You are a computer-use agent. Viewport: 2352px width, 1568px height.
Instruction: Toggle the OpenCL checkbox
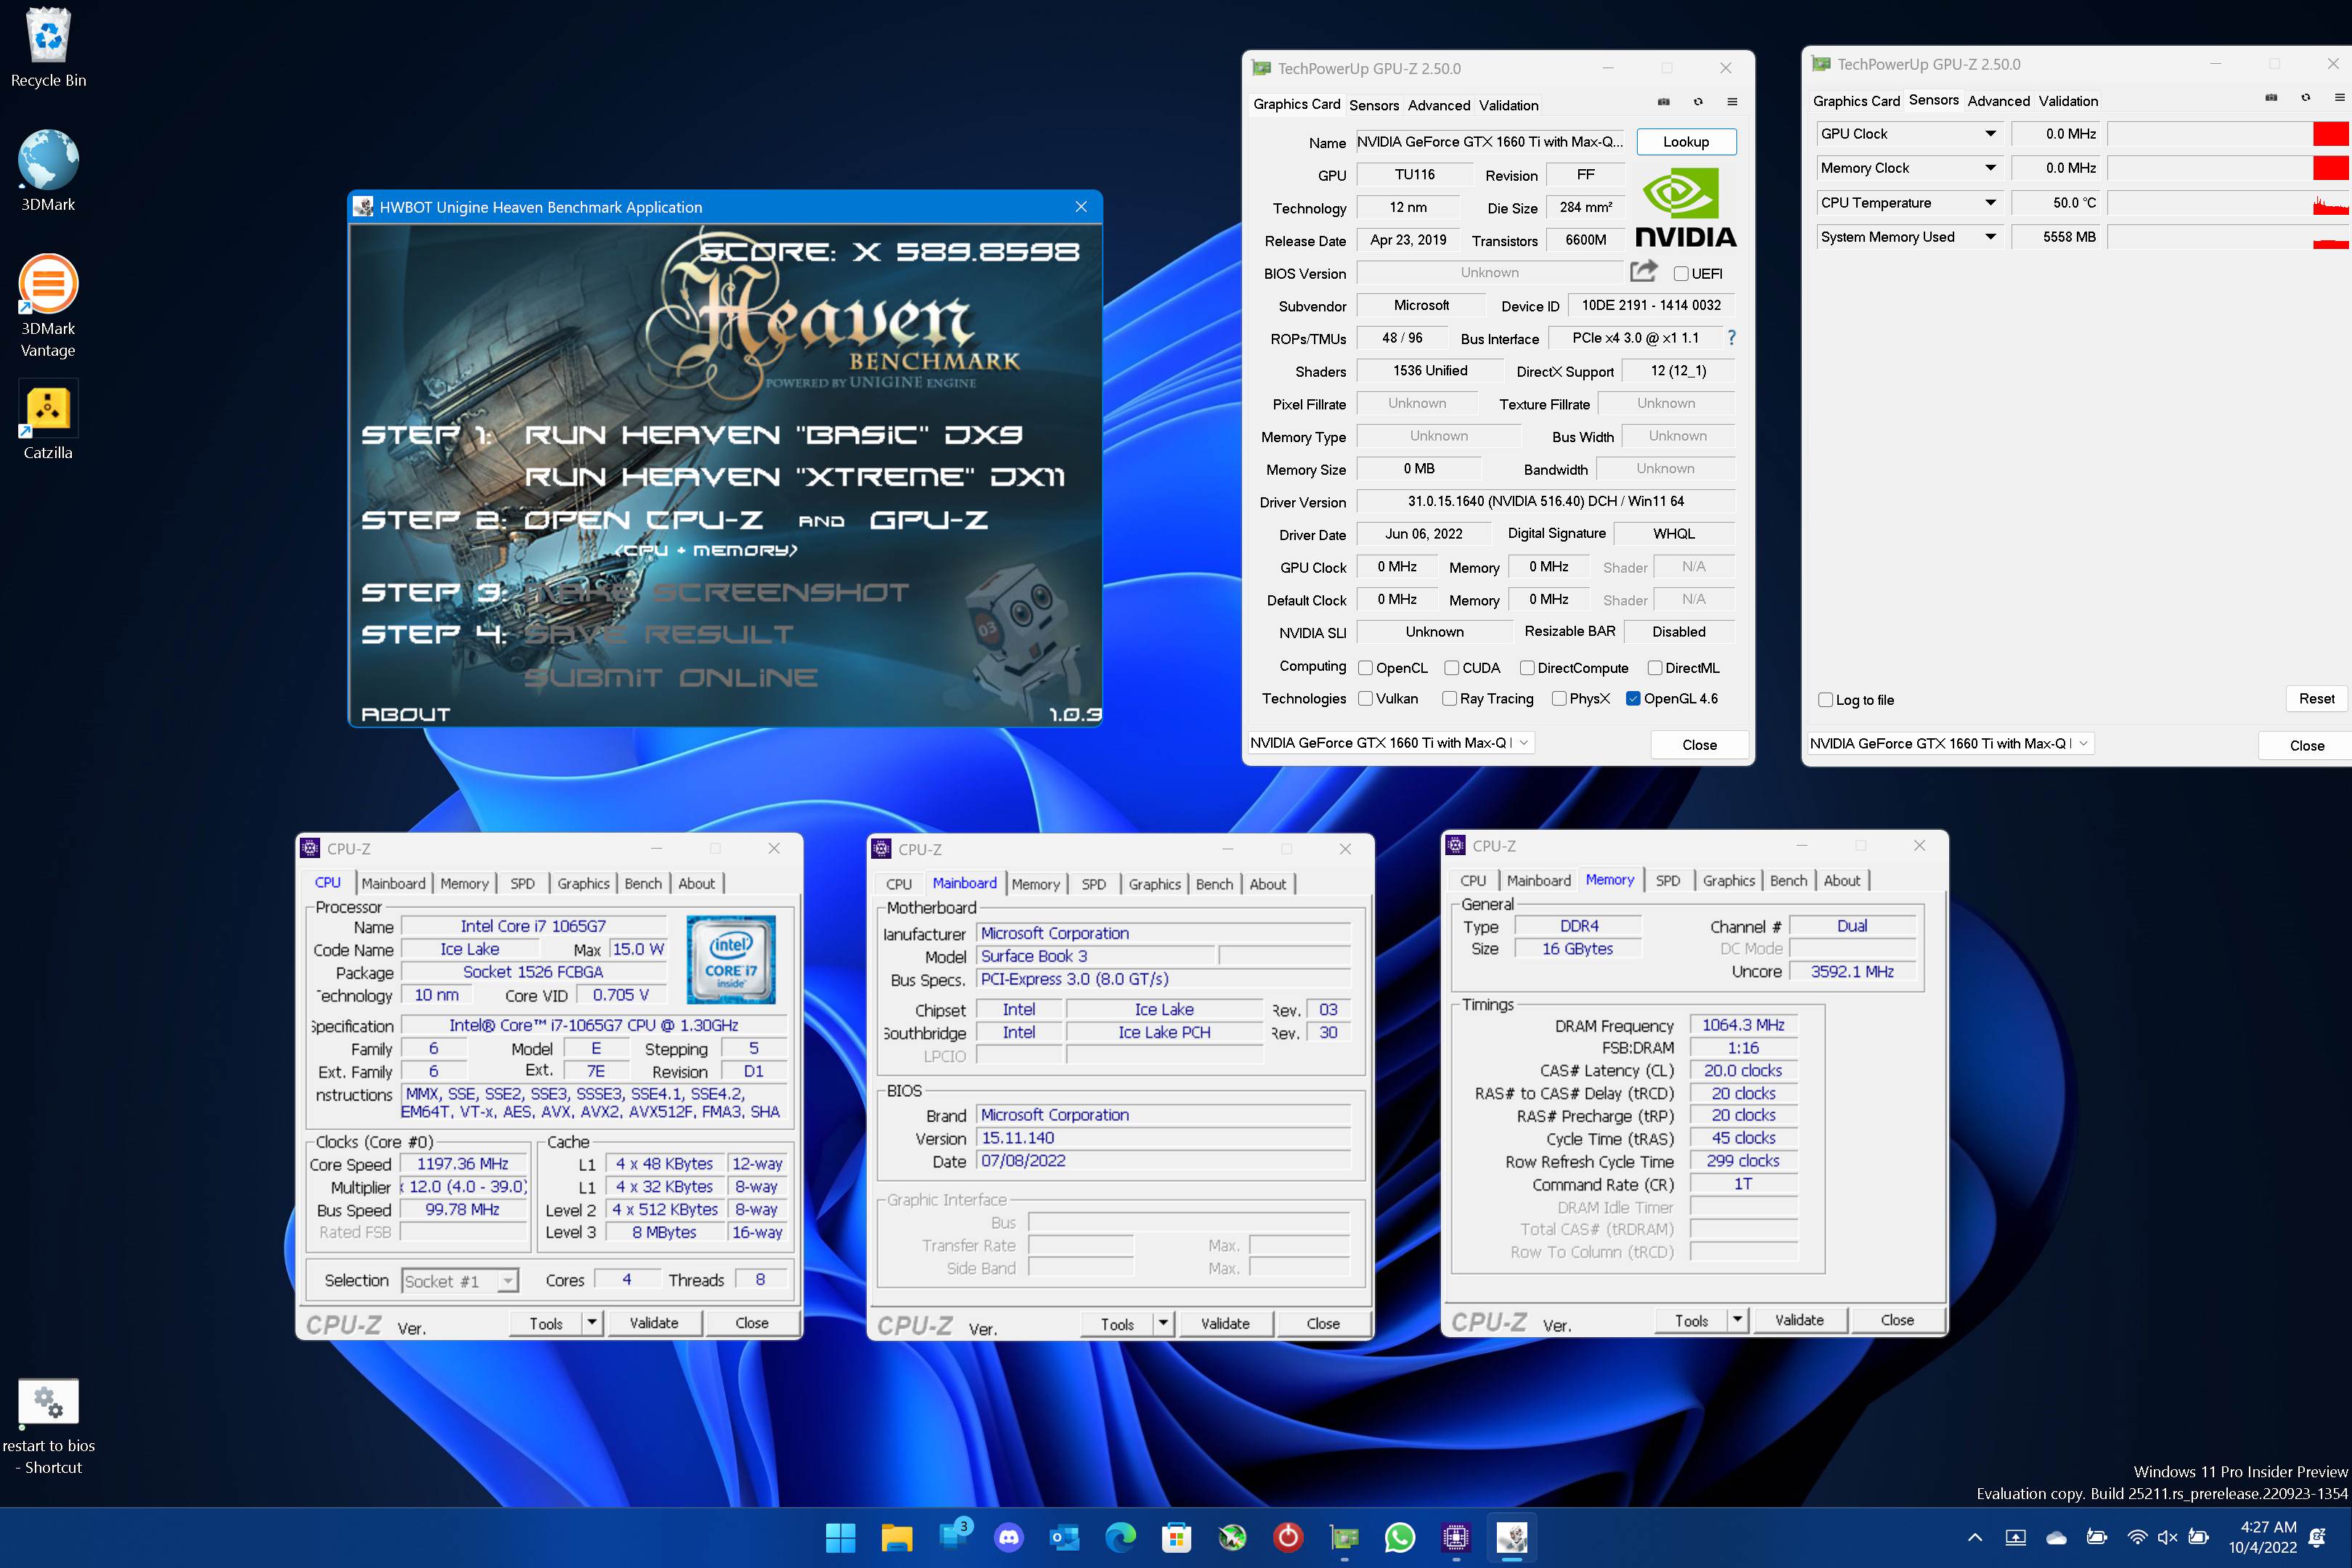pyautogui.click(x=1365, y=668)
